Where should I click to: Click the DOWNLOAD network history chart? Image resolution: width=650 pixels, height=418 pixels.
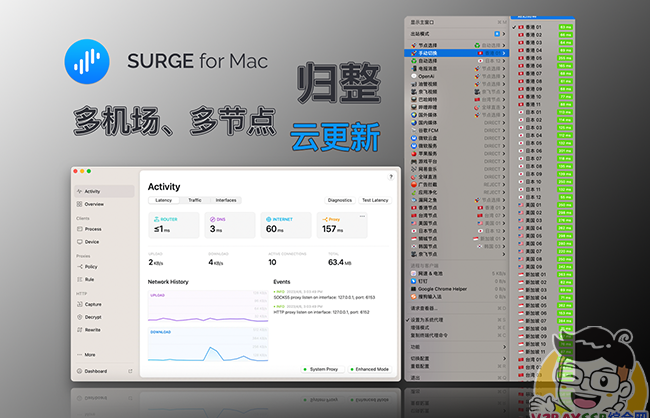pyautogui.click(x=208, y=345)
